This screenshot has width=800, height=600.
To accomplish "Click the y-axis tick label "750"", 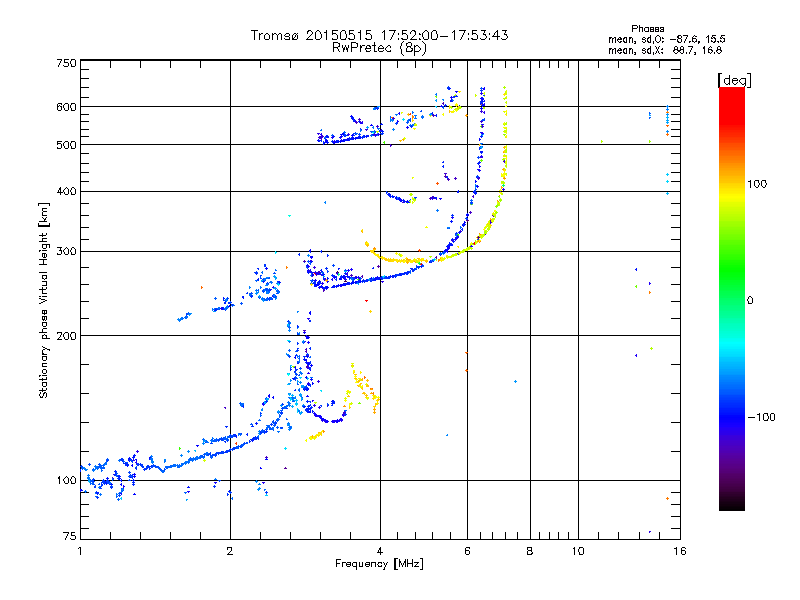I will [x=66, y=63].
